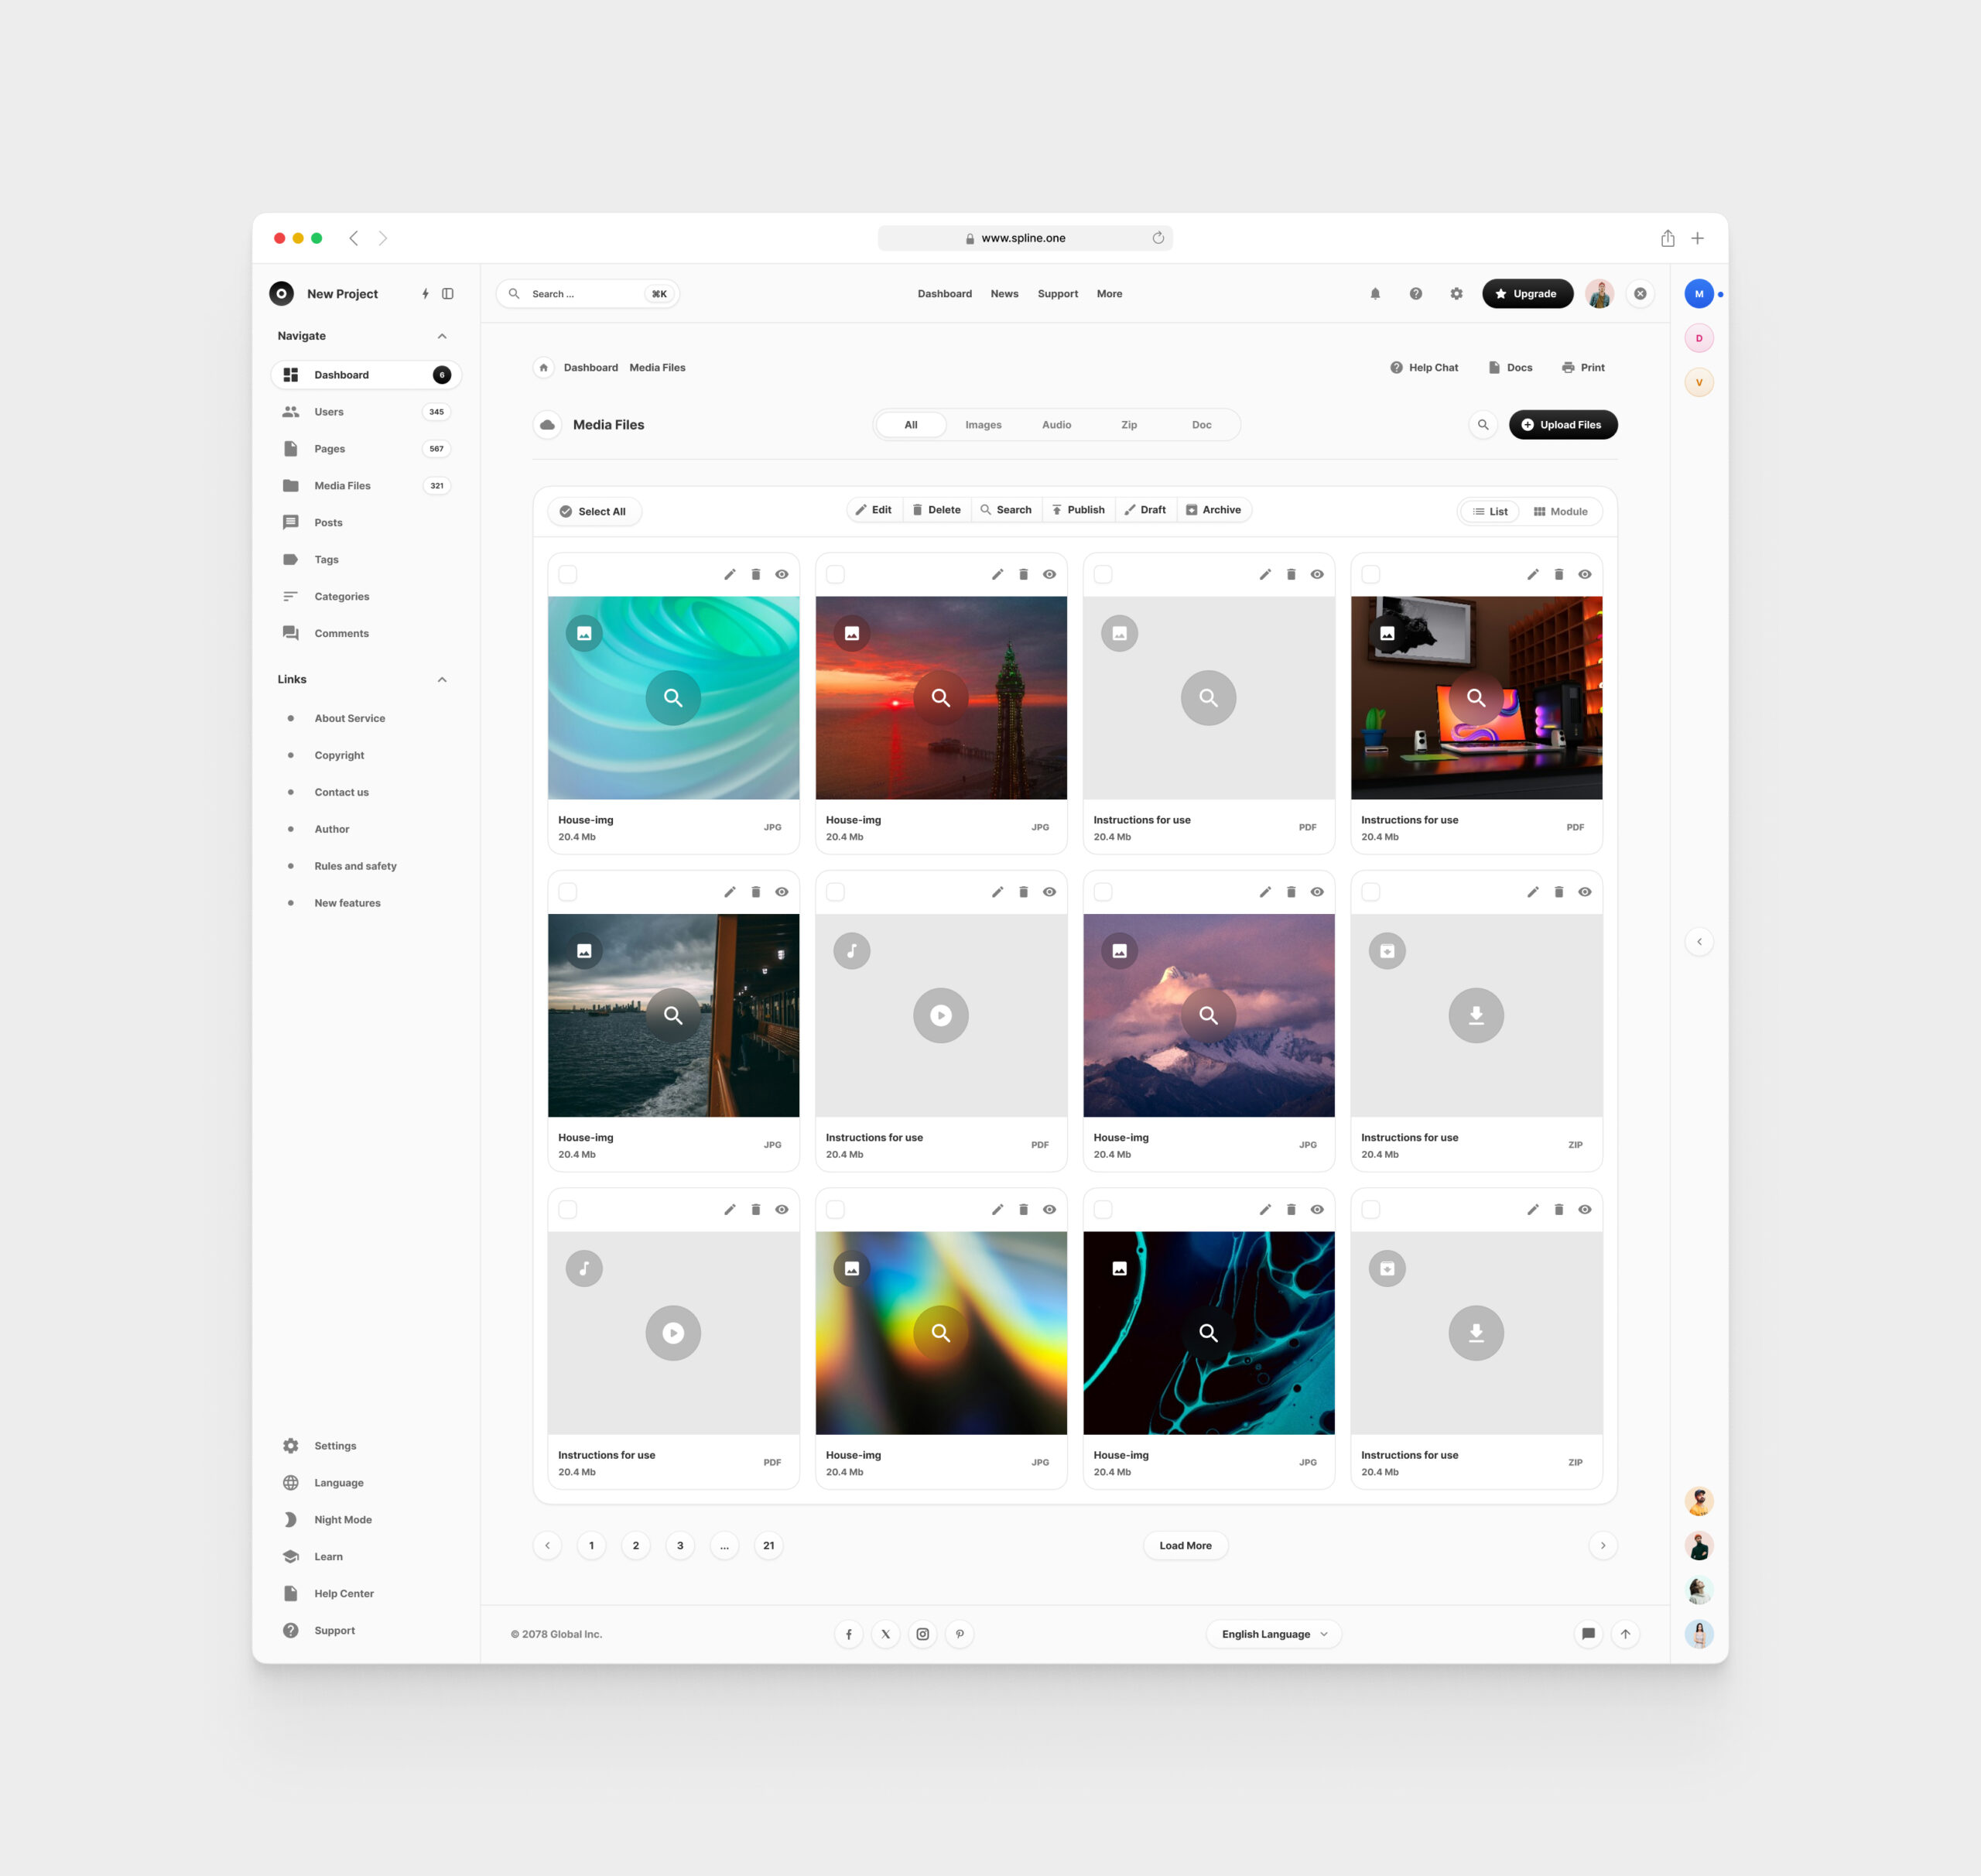Collapse the Links section
1981x1876 pixels.
tap(442, 680)
